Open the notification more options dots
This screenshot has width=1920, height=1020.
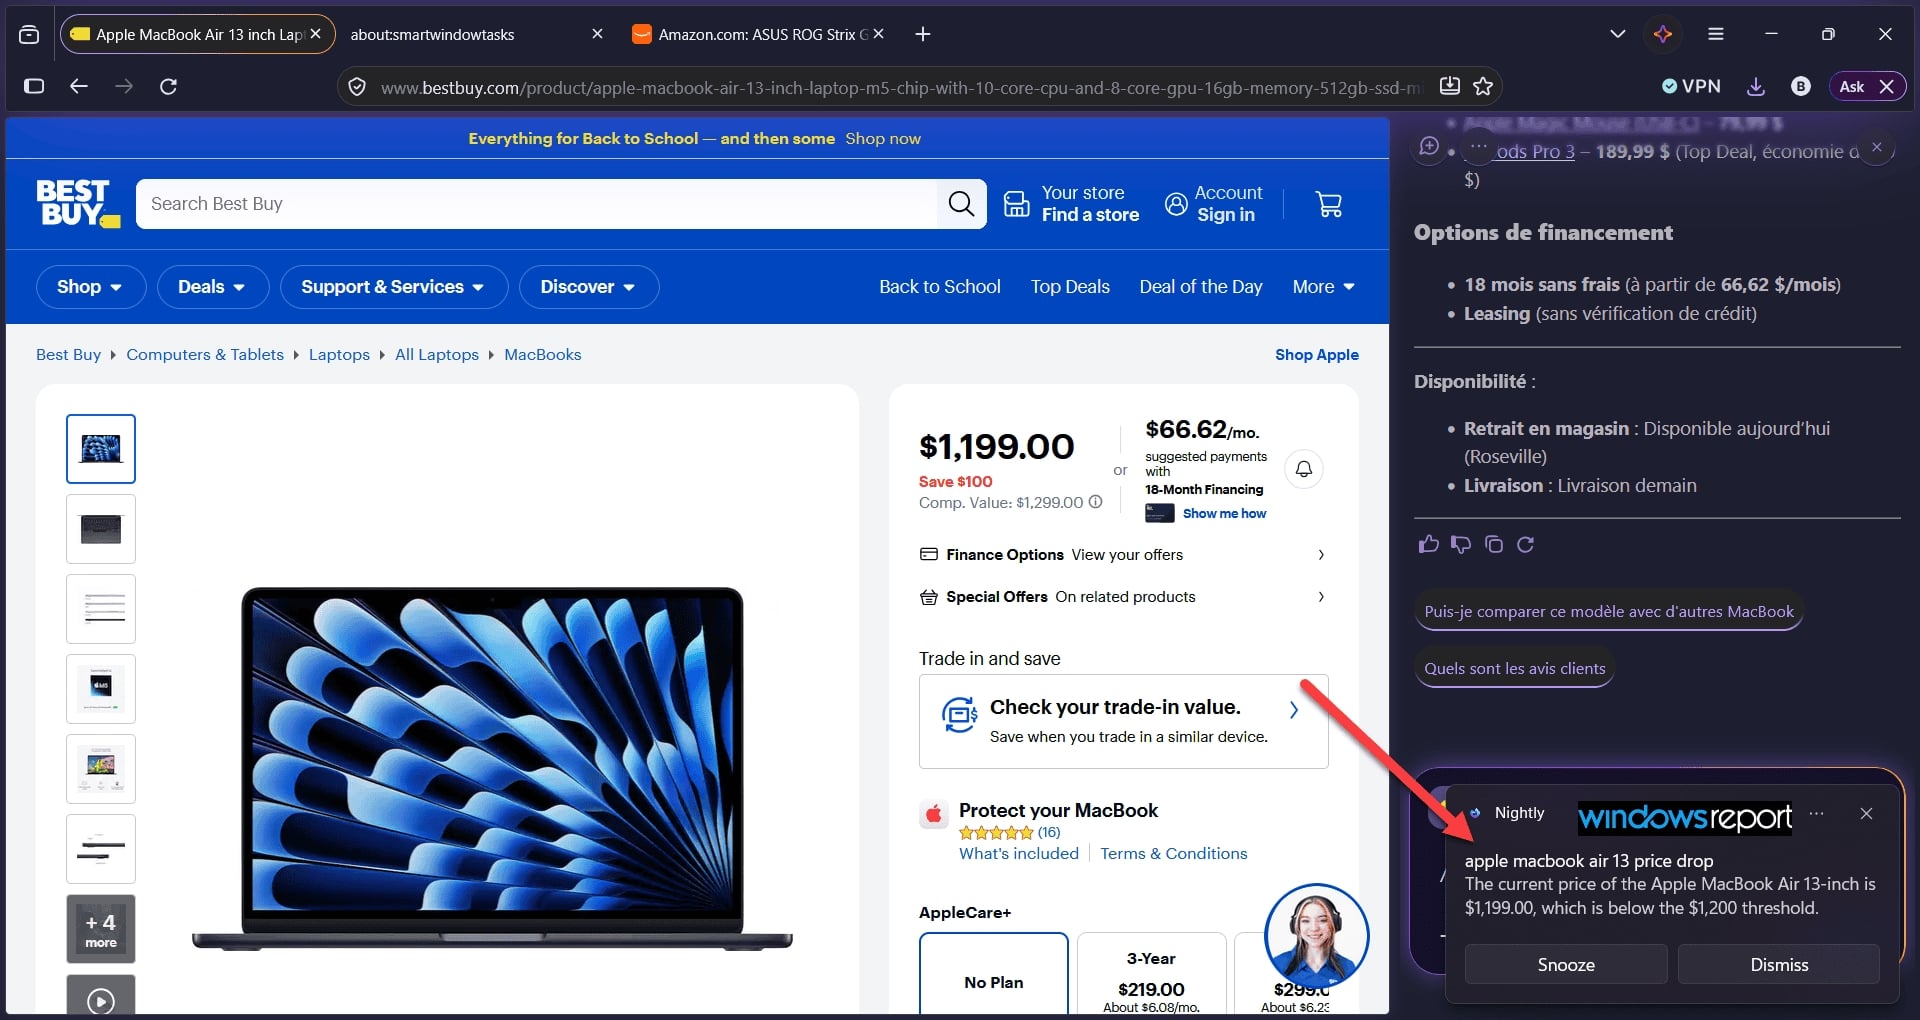(1817, 813)
